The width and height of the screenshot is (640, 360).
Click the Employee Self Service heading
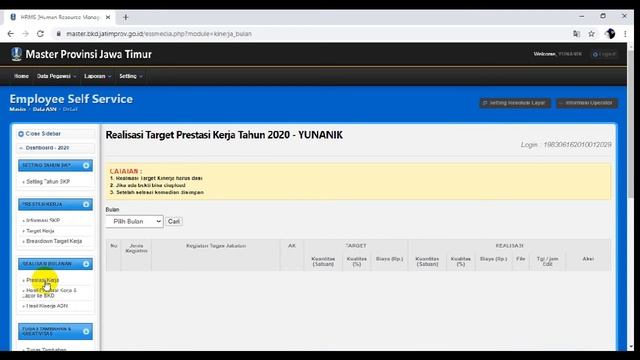coord(71,99)
